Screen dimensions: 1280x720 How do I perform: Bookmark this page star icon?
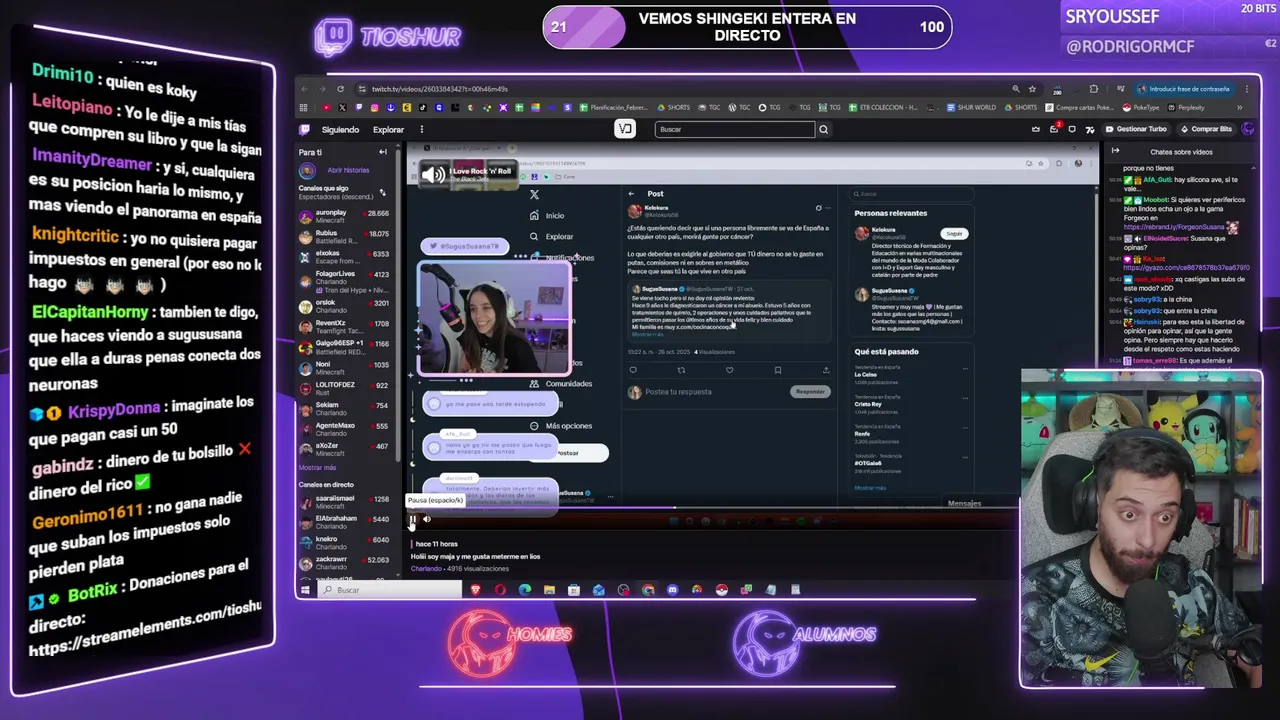click(1032, 89)
